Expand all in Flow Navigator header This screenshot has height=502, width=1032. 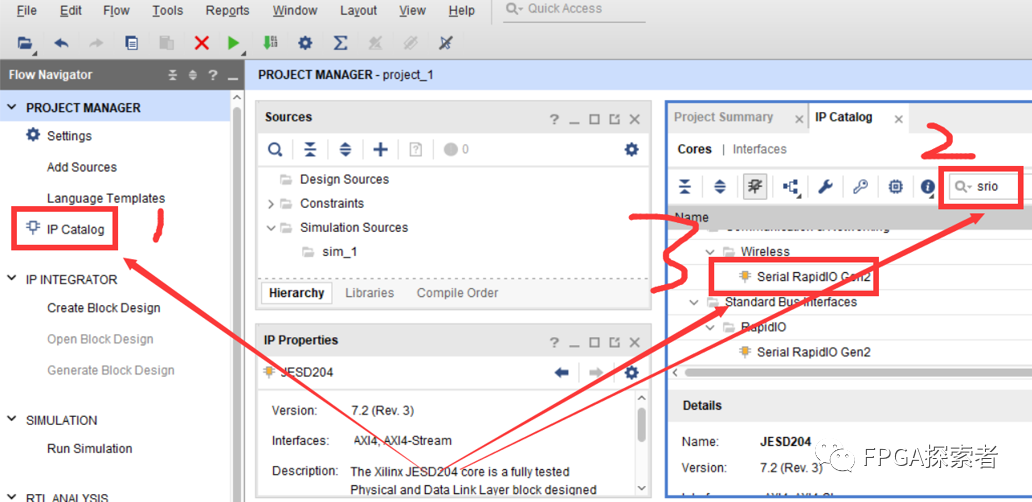click(x=193, y=75)
